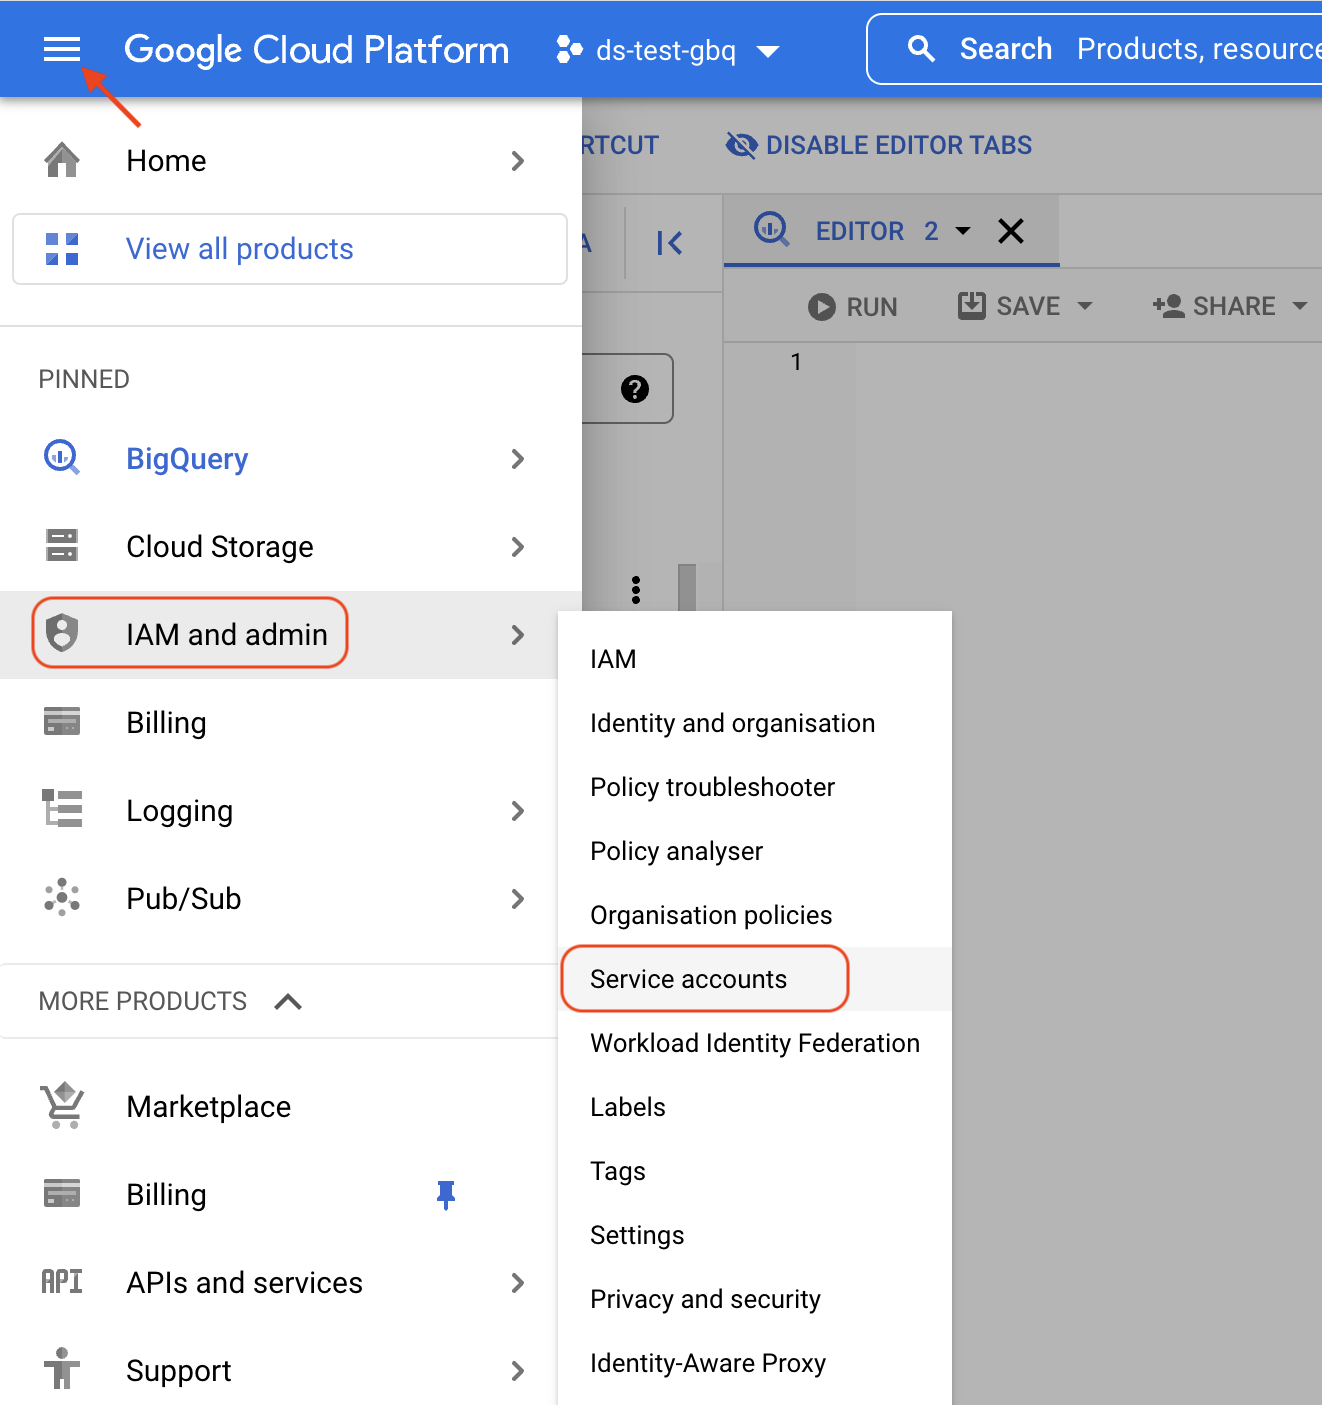This screenshot has height=1405, width=1322.
Task: Click the IAM and admin shield icon
Action: pos(62,634)
